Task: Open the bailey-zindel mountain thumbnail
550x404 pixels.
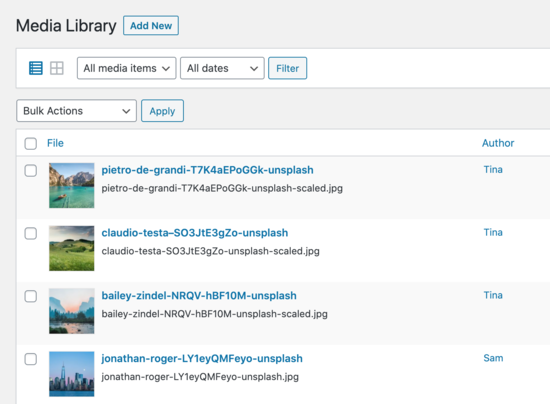Action: tap(72, 311)
